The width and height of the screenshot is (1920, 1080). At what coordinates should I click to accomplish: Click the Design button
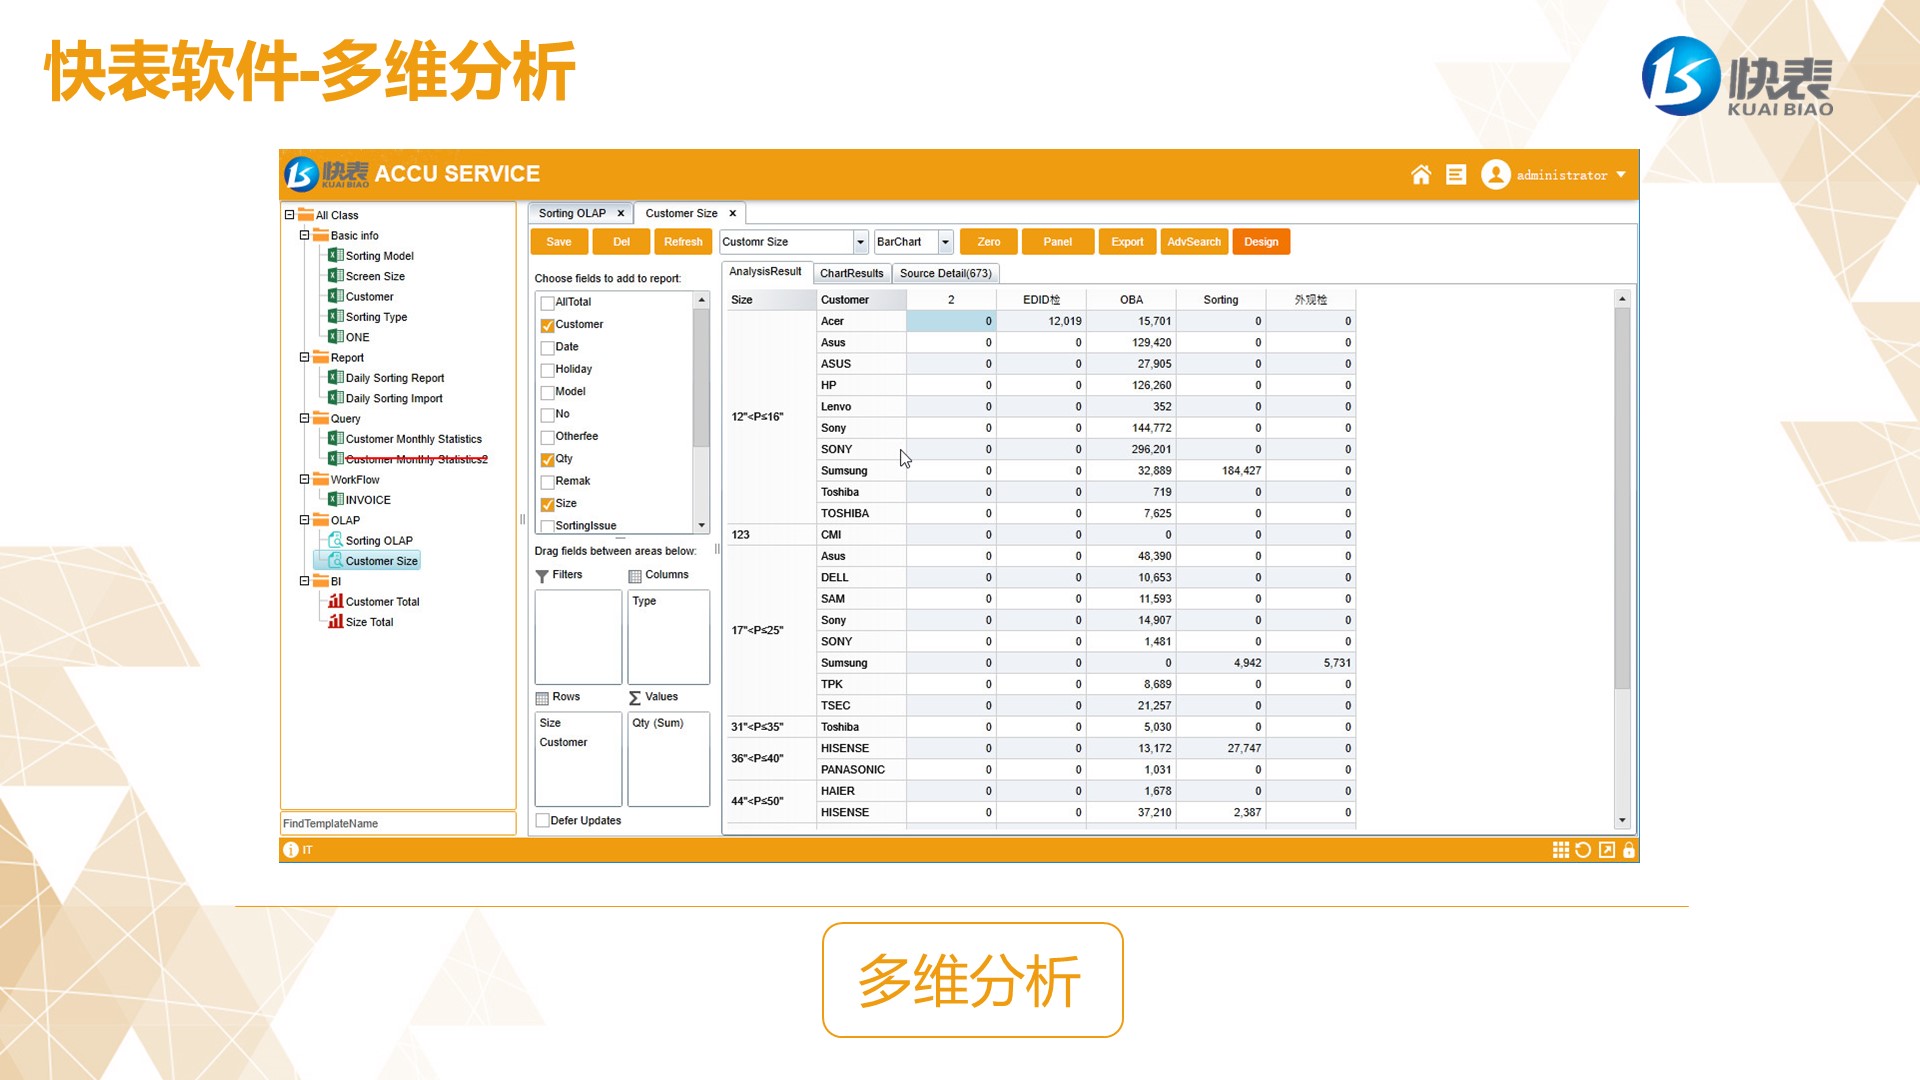click(x=1261, y=242)
